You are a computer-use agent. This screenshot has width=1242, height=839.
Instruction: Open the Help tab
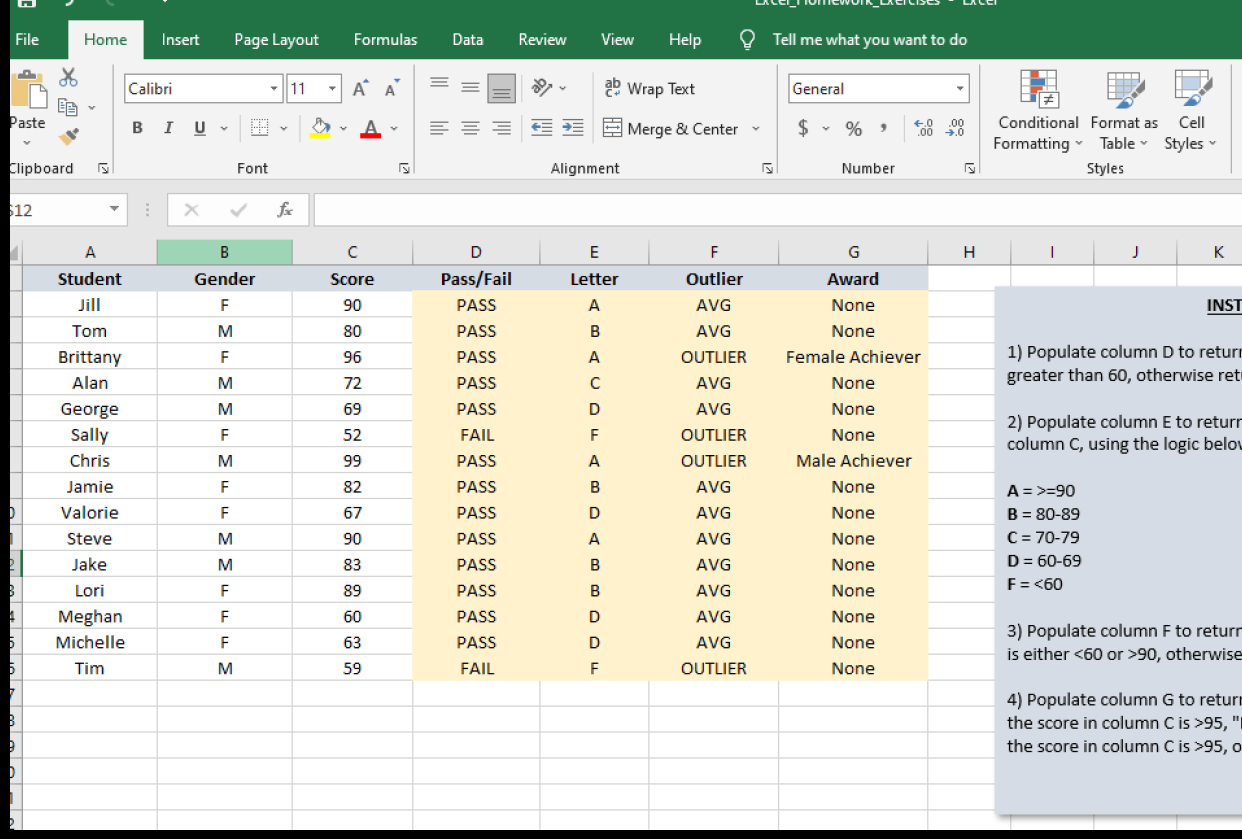(x=684, y=40)
